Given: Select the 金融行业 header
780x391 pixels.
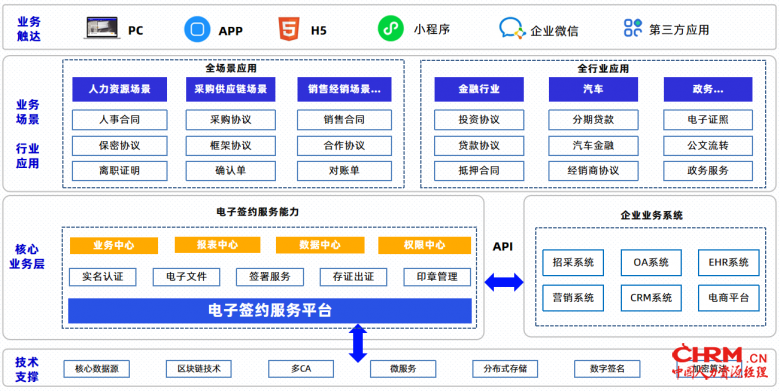Looking at the screenshot, I should pyautogui.click(x=479, y=90).
